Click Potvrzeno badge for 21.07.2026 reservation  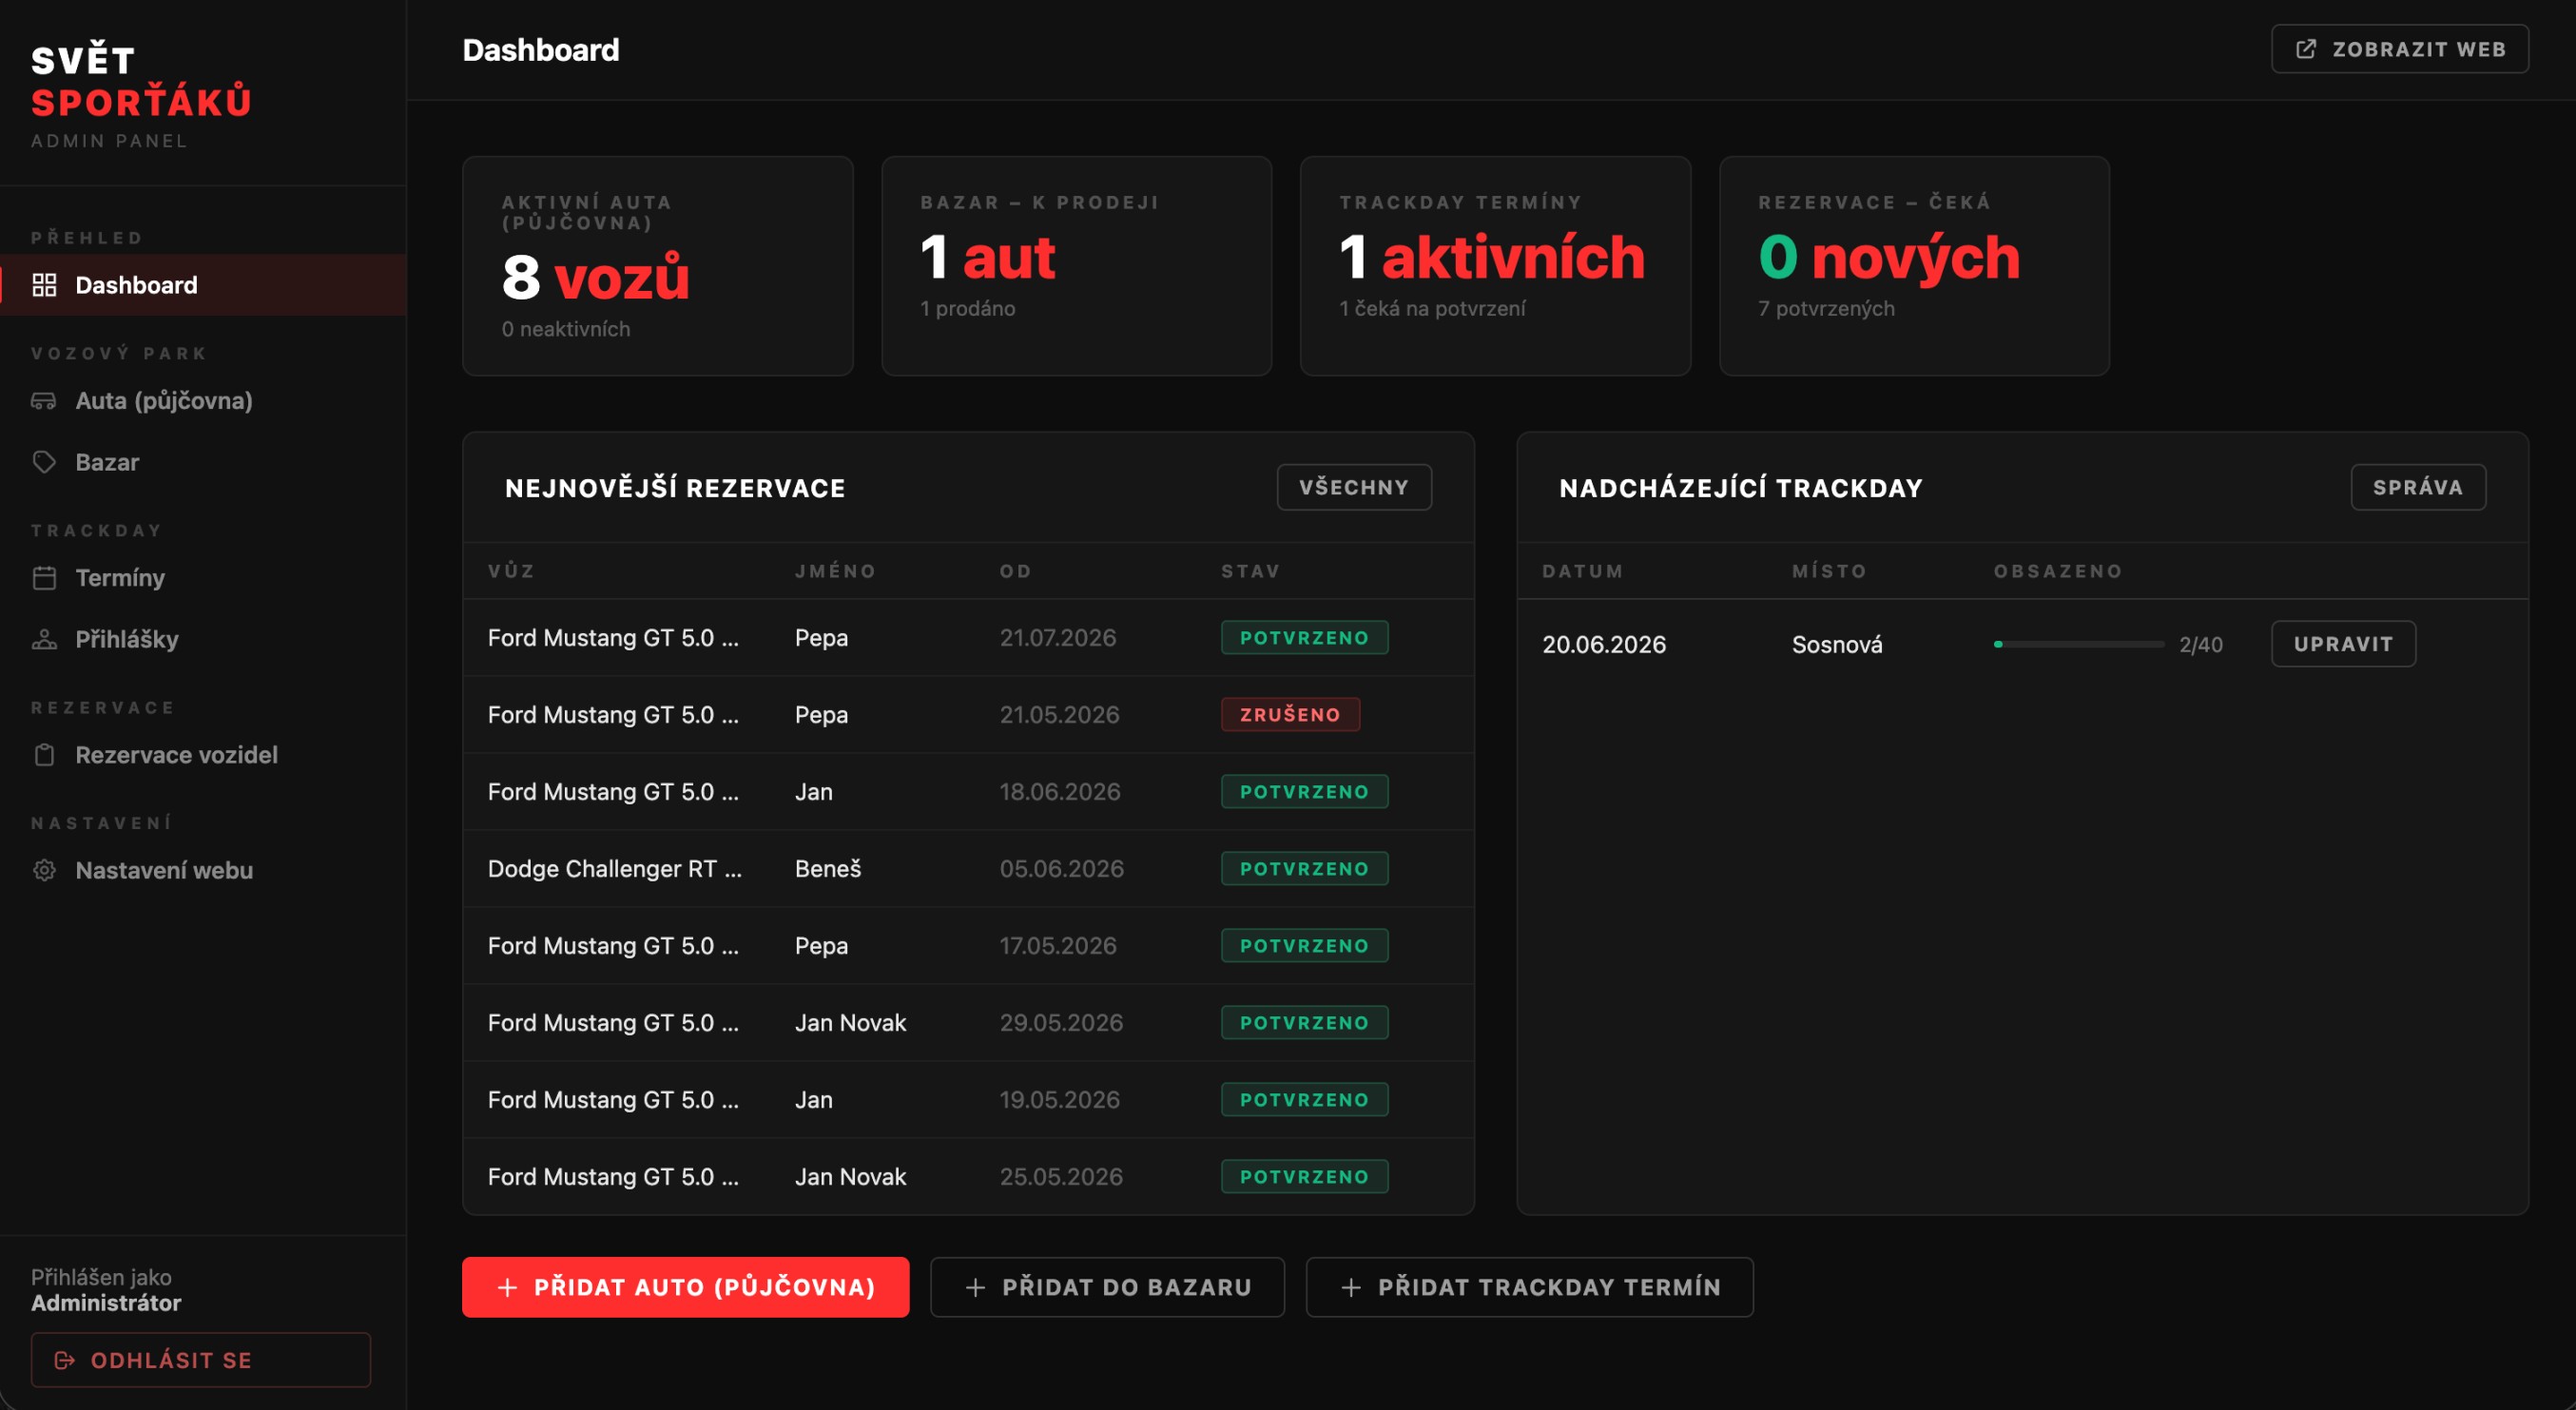click(x=1304, y=638)
